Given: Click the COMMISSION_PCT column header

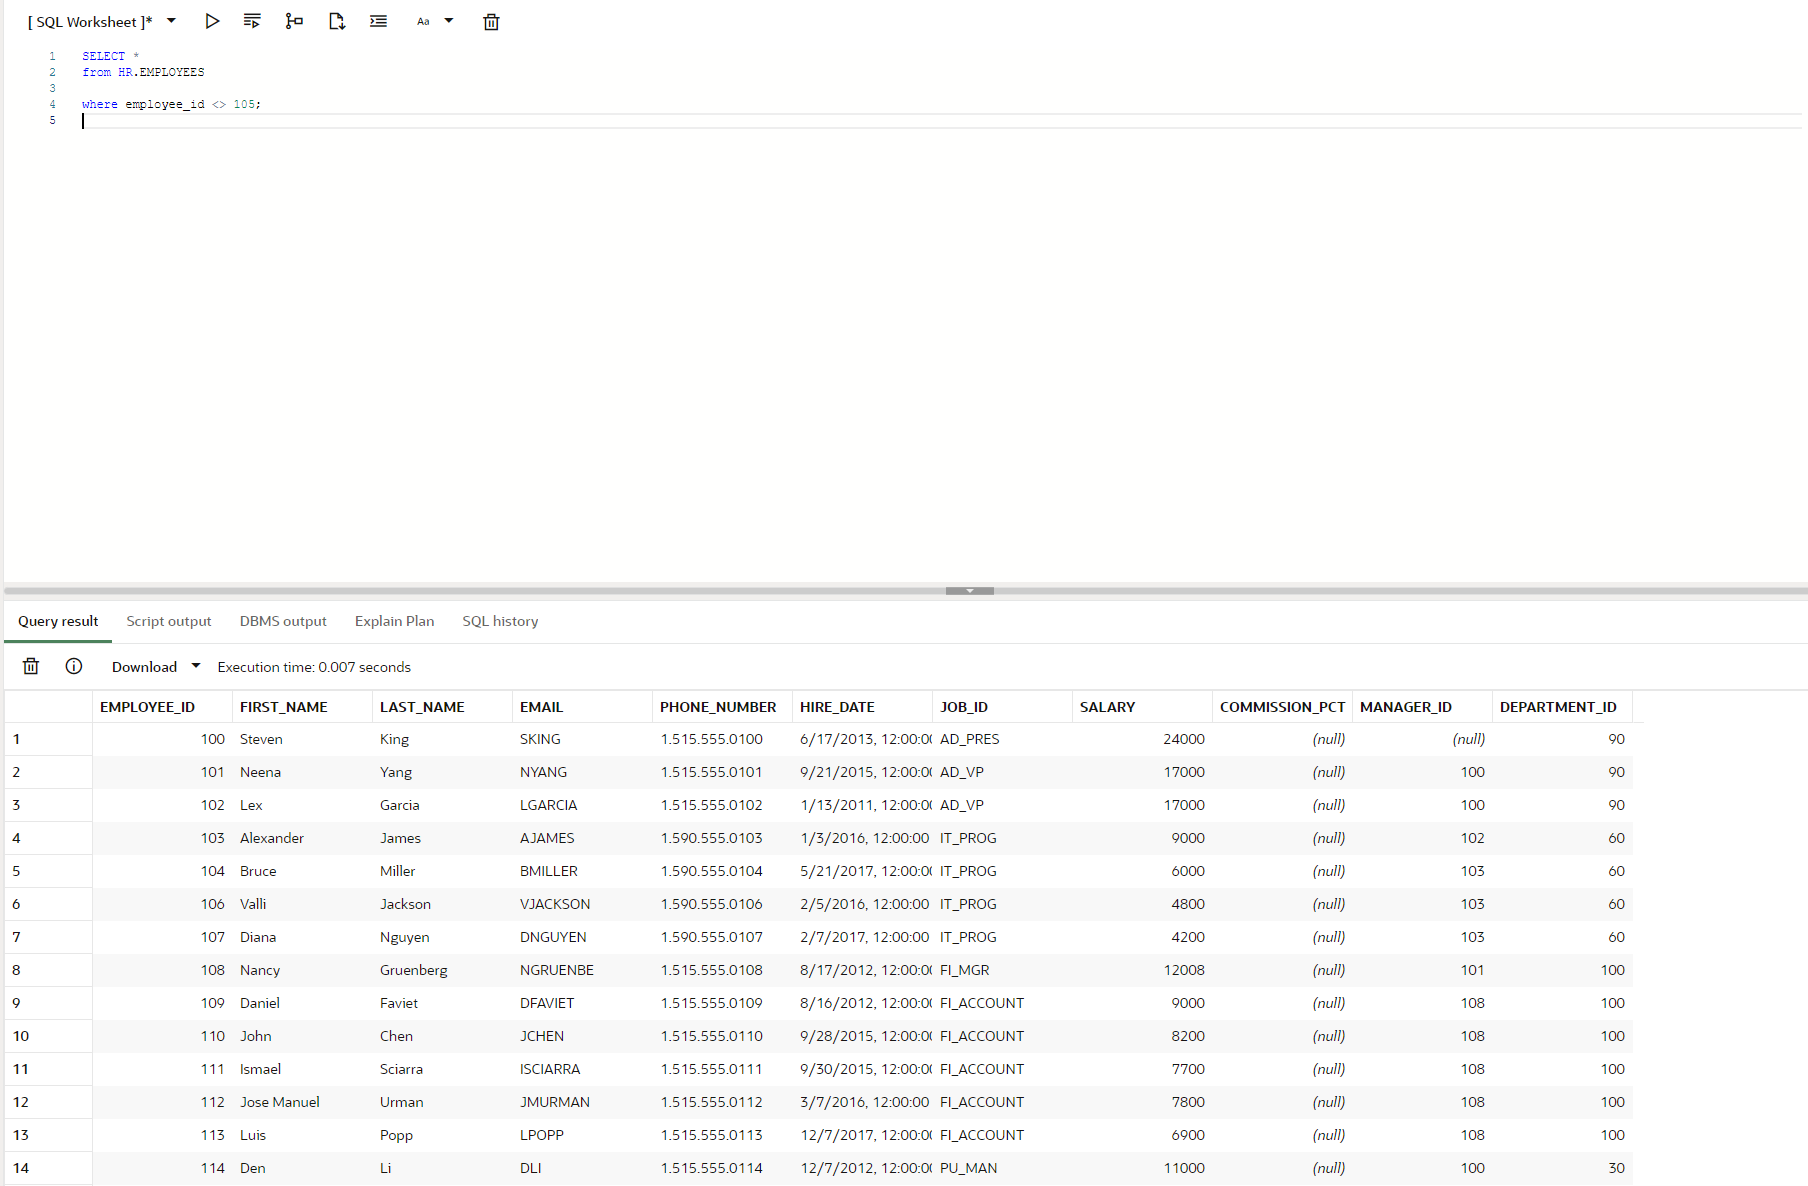Looking at the screenshot, I should [x=1282, y=707].
